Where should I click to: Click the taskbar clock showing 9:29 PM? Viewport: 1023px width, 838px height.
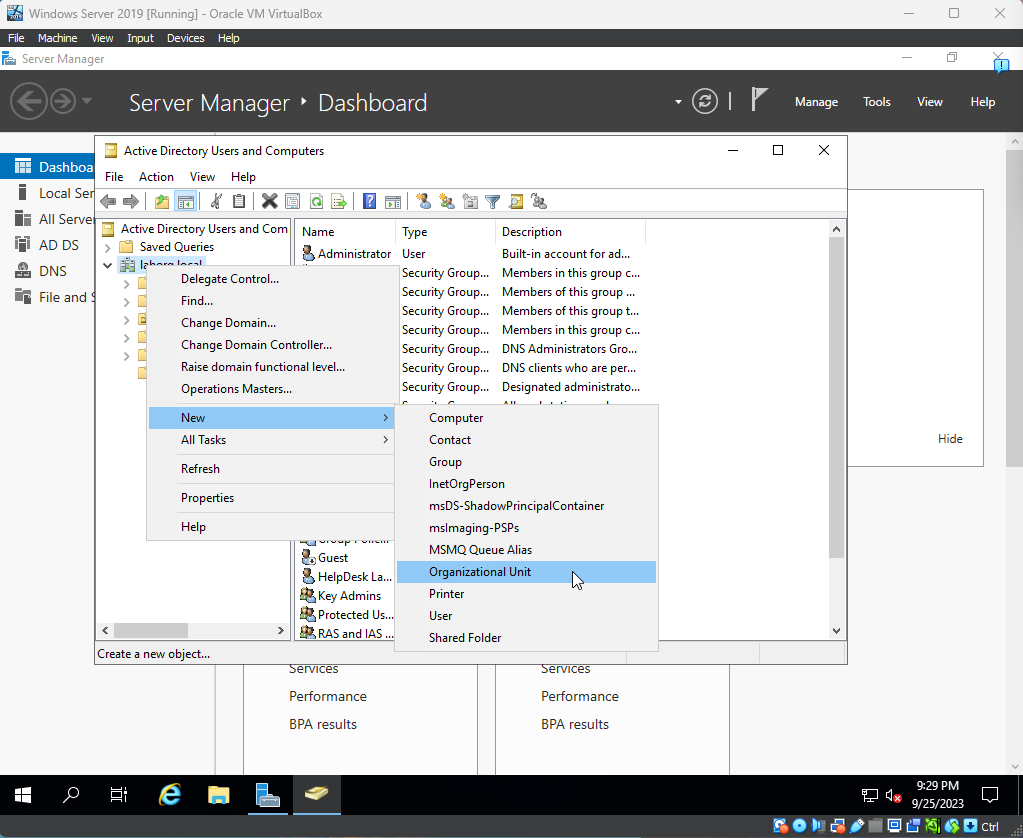pos(937,794)
